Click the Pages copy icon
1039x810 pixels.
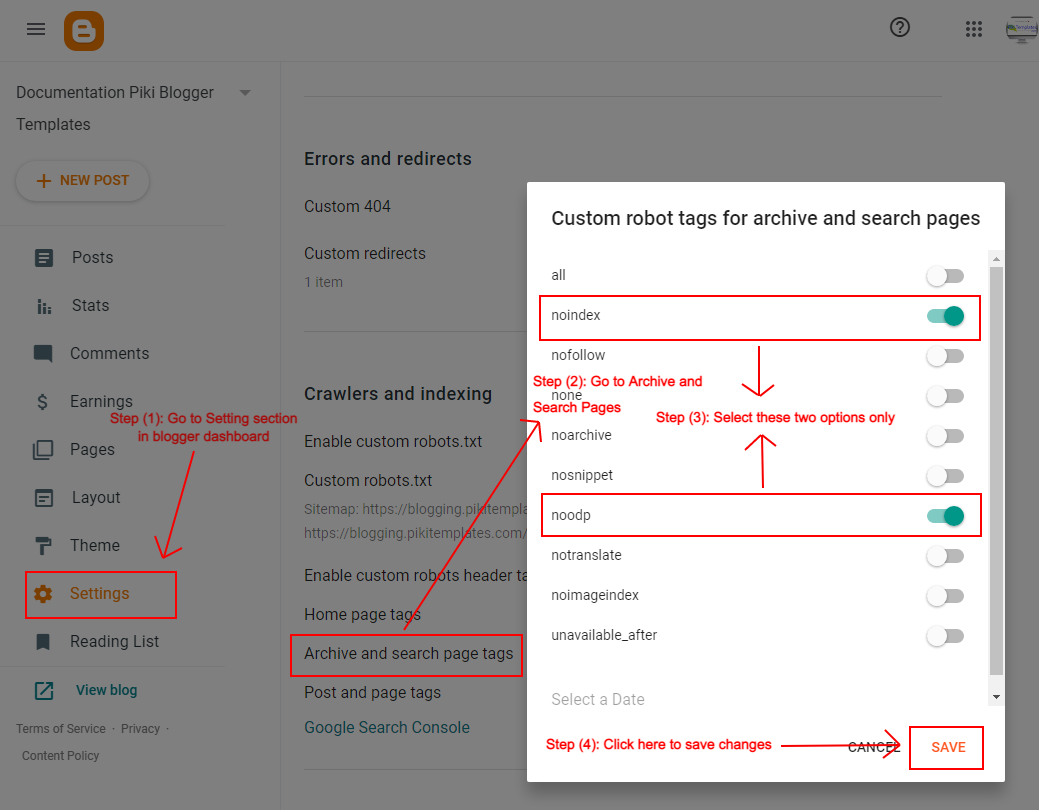coord(43,449)
